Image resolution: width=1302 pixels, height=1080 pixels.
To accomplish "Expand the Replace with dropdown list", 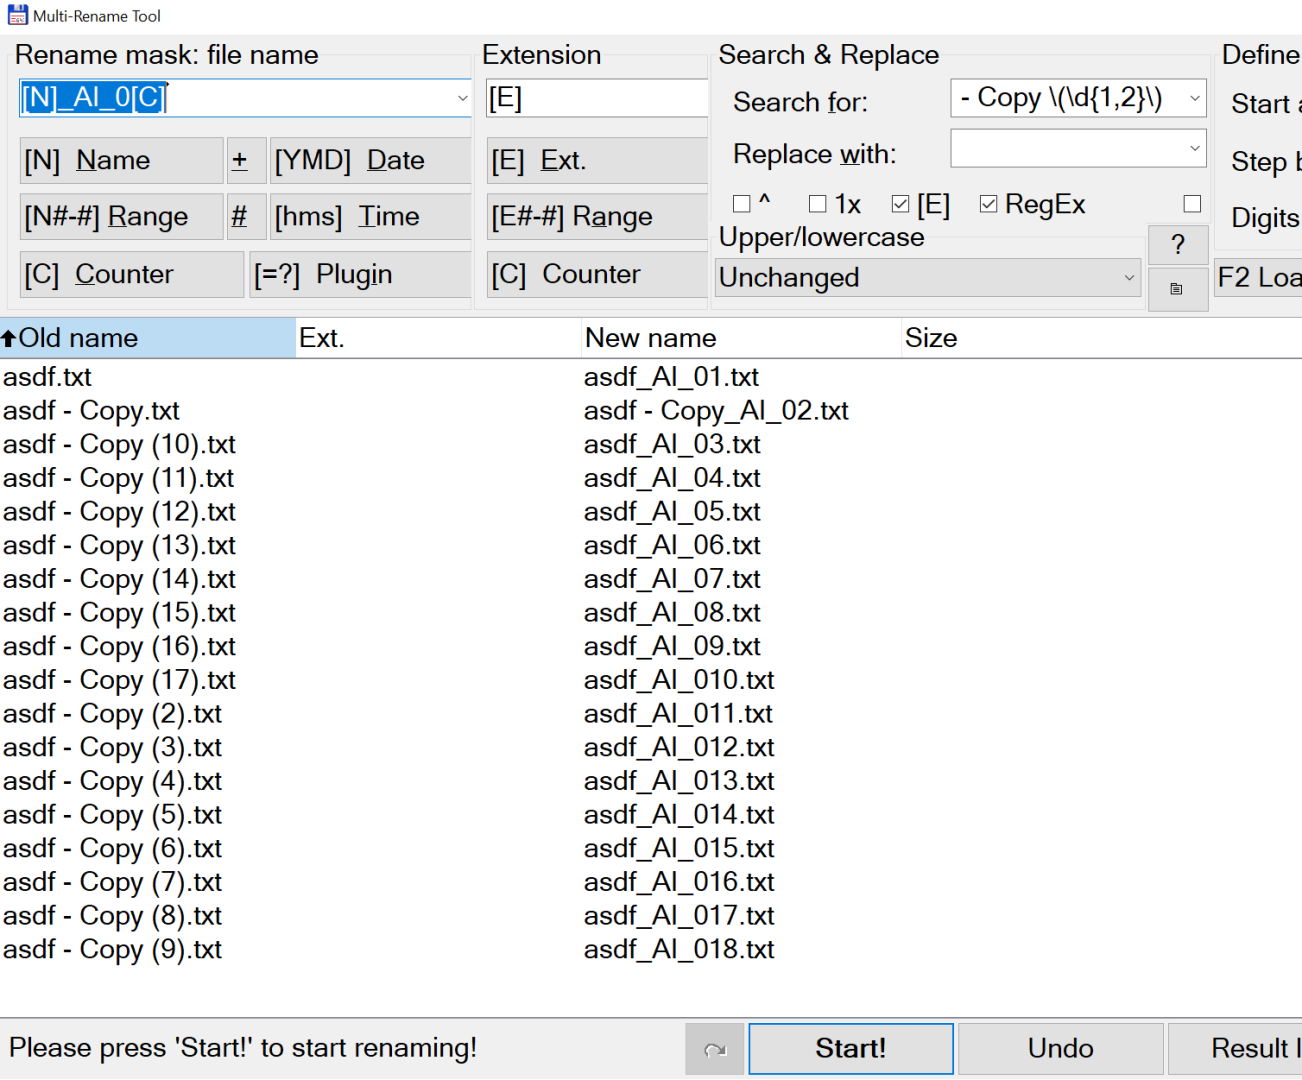I will coord(1194,149).
